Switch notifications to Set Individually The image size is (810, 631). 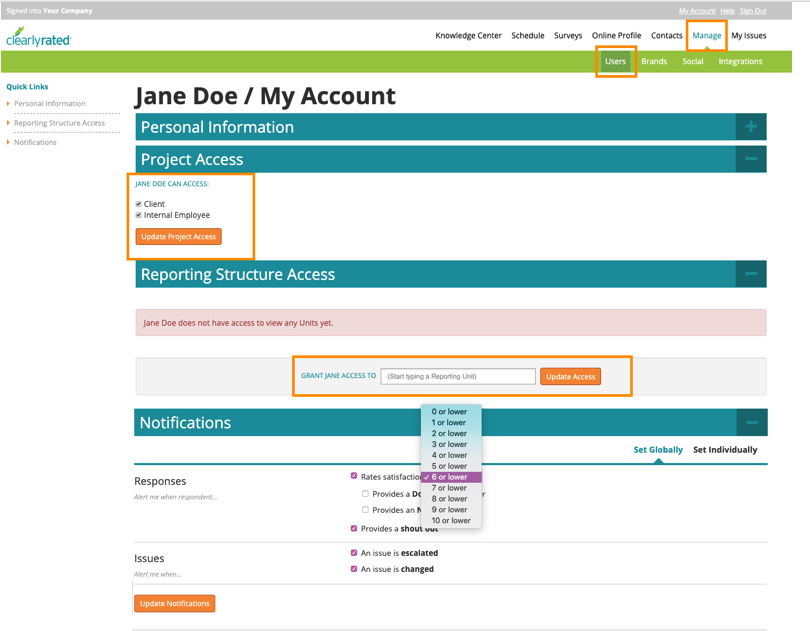point(725,449)
